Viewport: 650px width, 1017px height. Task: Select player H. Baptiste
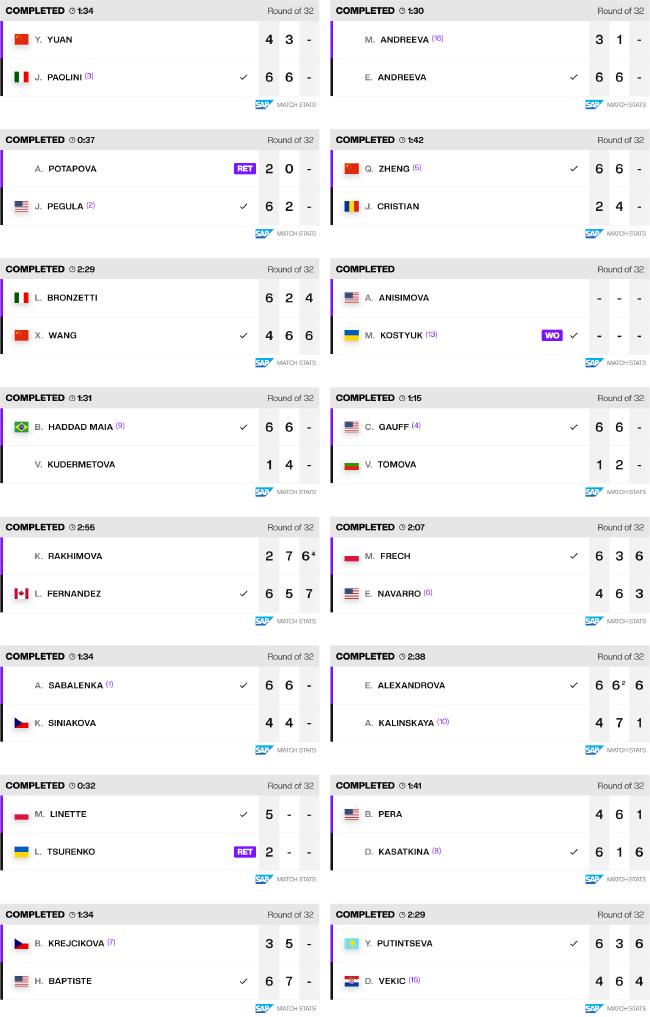[63, 981]
